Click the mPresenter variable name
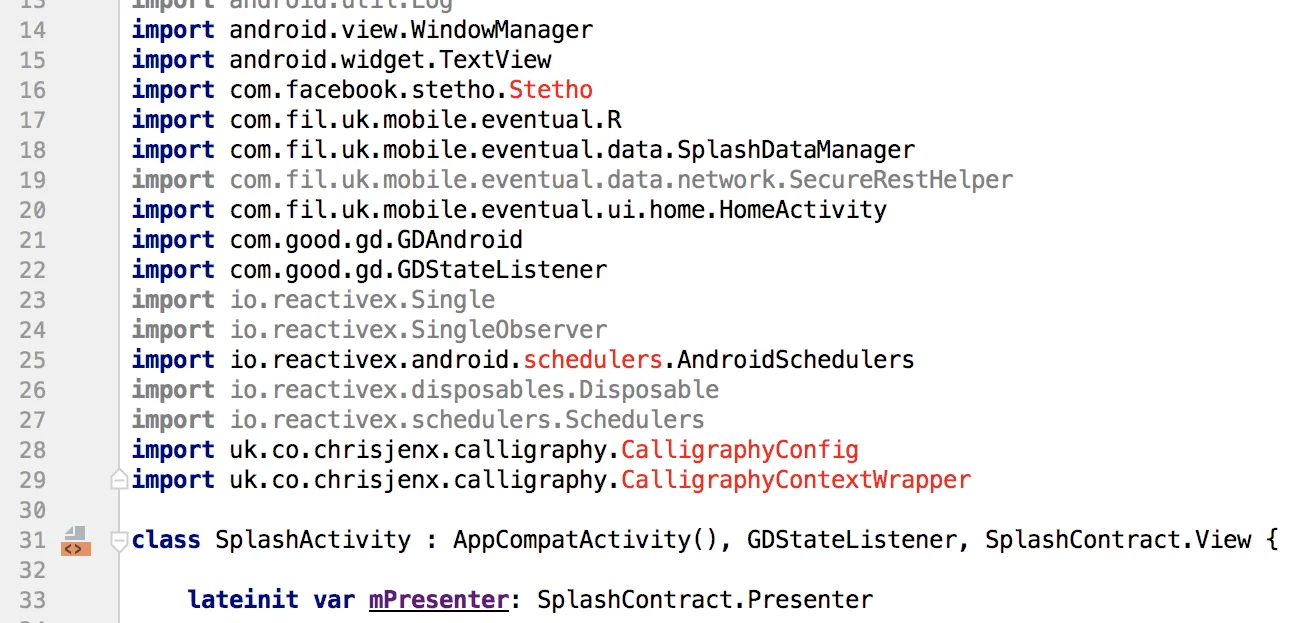This screenshot has height=623, width=1296. (438, 600)
